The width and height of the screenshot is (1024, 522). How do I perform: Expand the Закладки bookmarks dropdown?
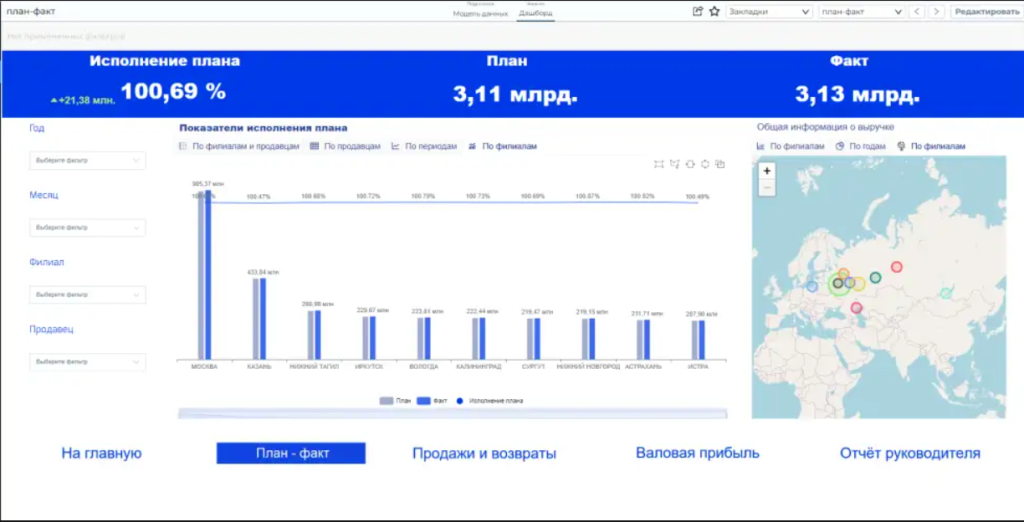click(x=769, y=11)
